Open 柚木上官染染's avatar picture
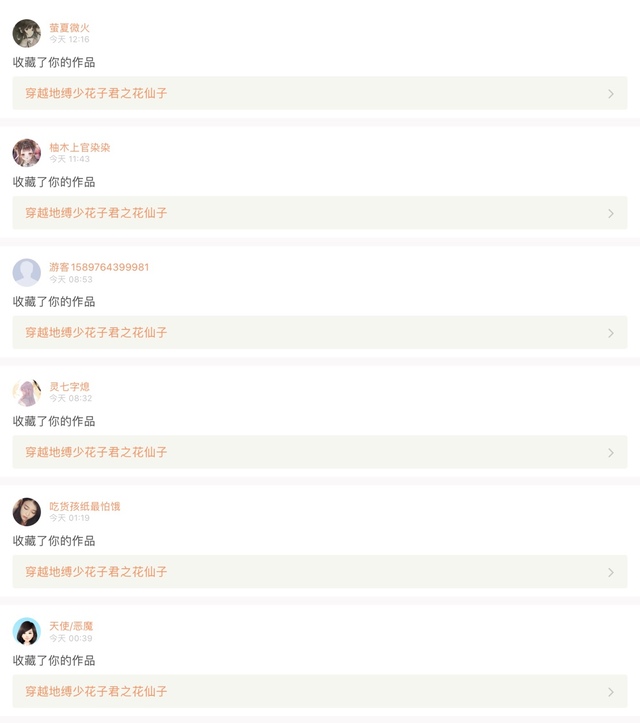640x723 pixels. [27, 153]
